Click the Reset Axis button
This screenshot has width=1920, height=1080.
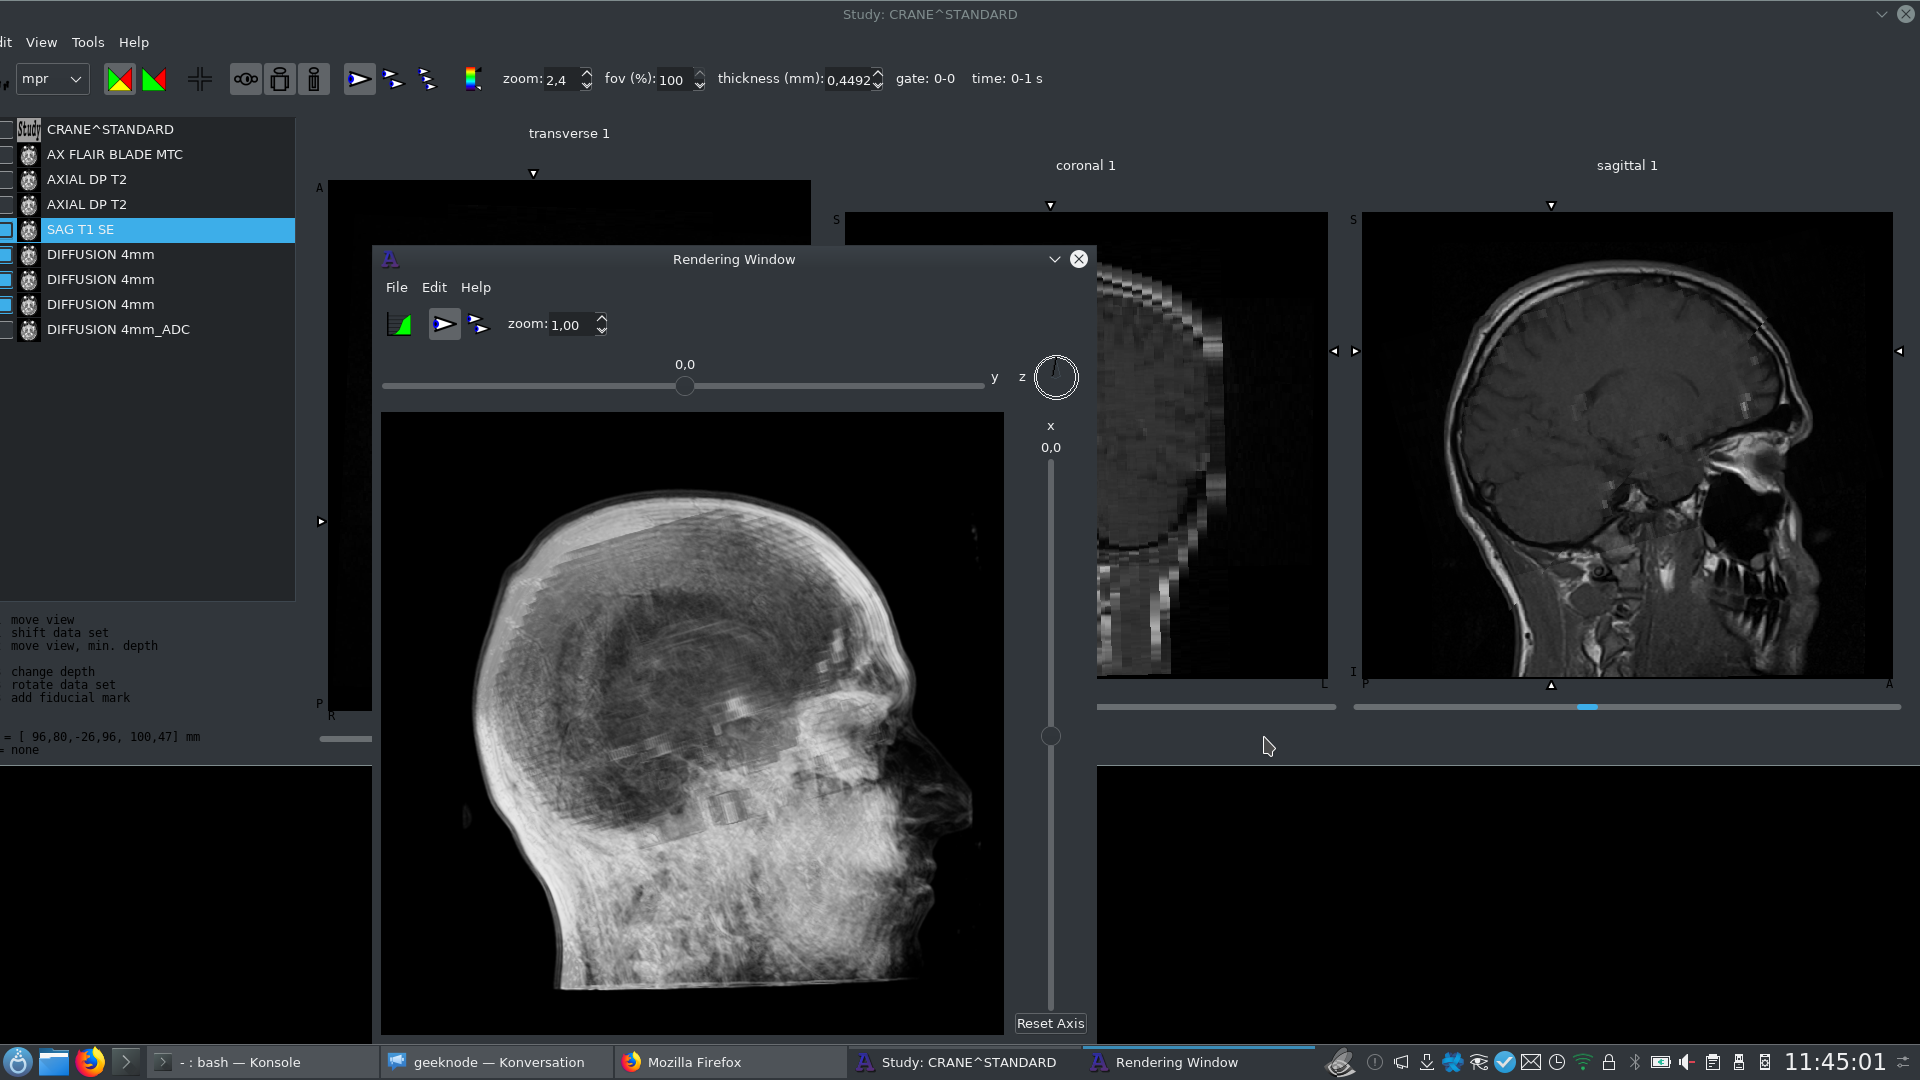point(1050,1023)
